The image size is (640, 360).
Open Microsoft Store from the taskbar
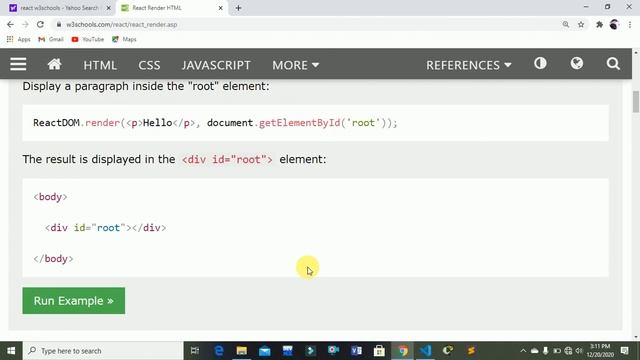click(379, 351)
